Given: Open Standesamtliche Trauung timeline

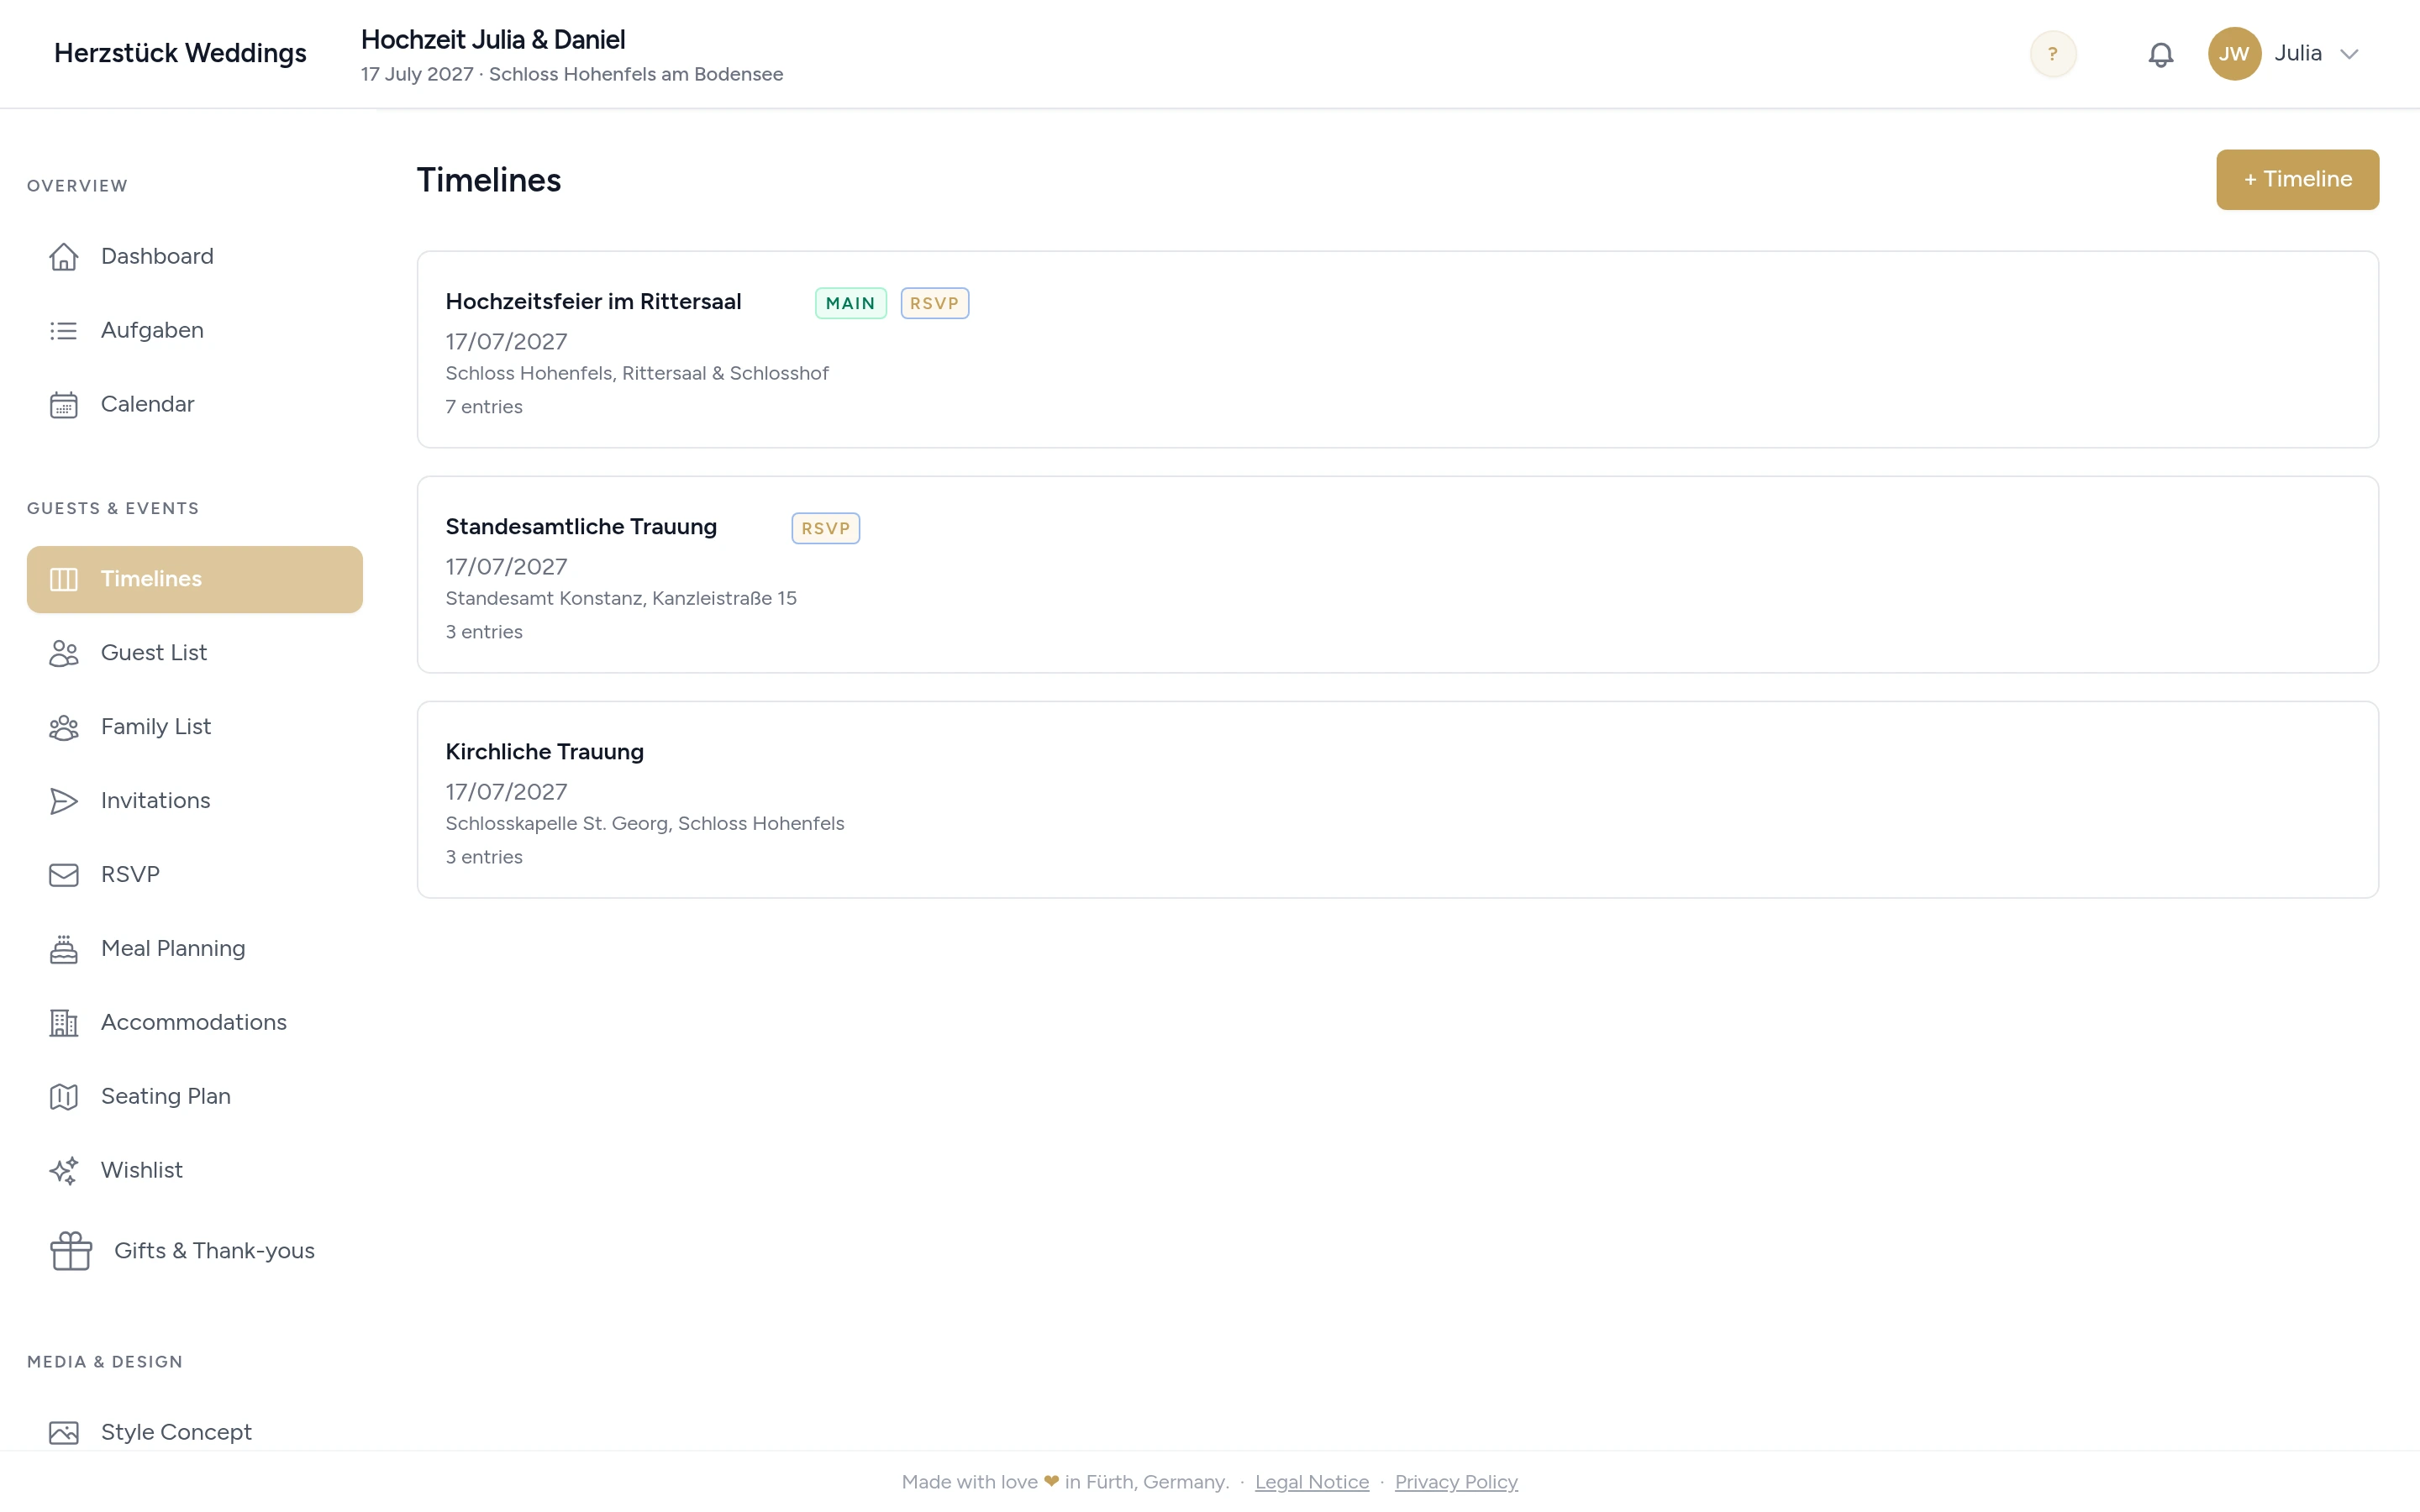Looking at the screenshot, I should click(x=1397, y=574).
